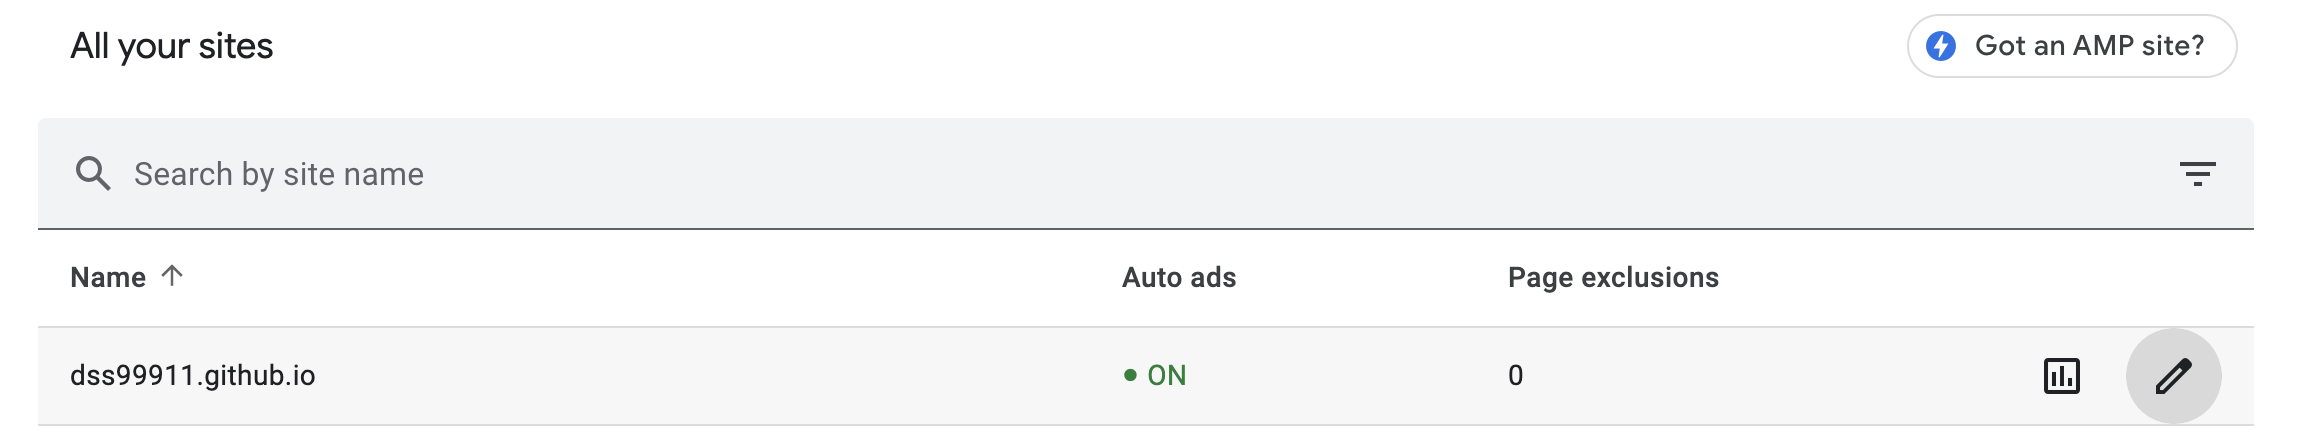Sort the table by Name column
Image resolution: width=2306 pixels, height=432 pixels.
(108, 278)
